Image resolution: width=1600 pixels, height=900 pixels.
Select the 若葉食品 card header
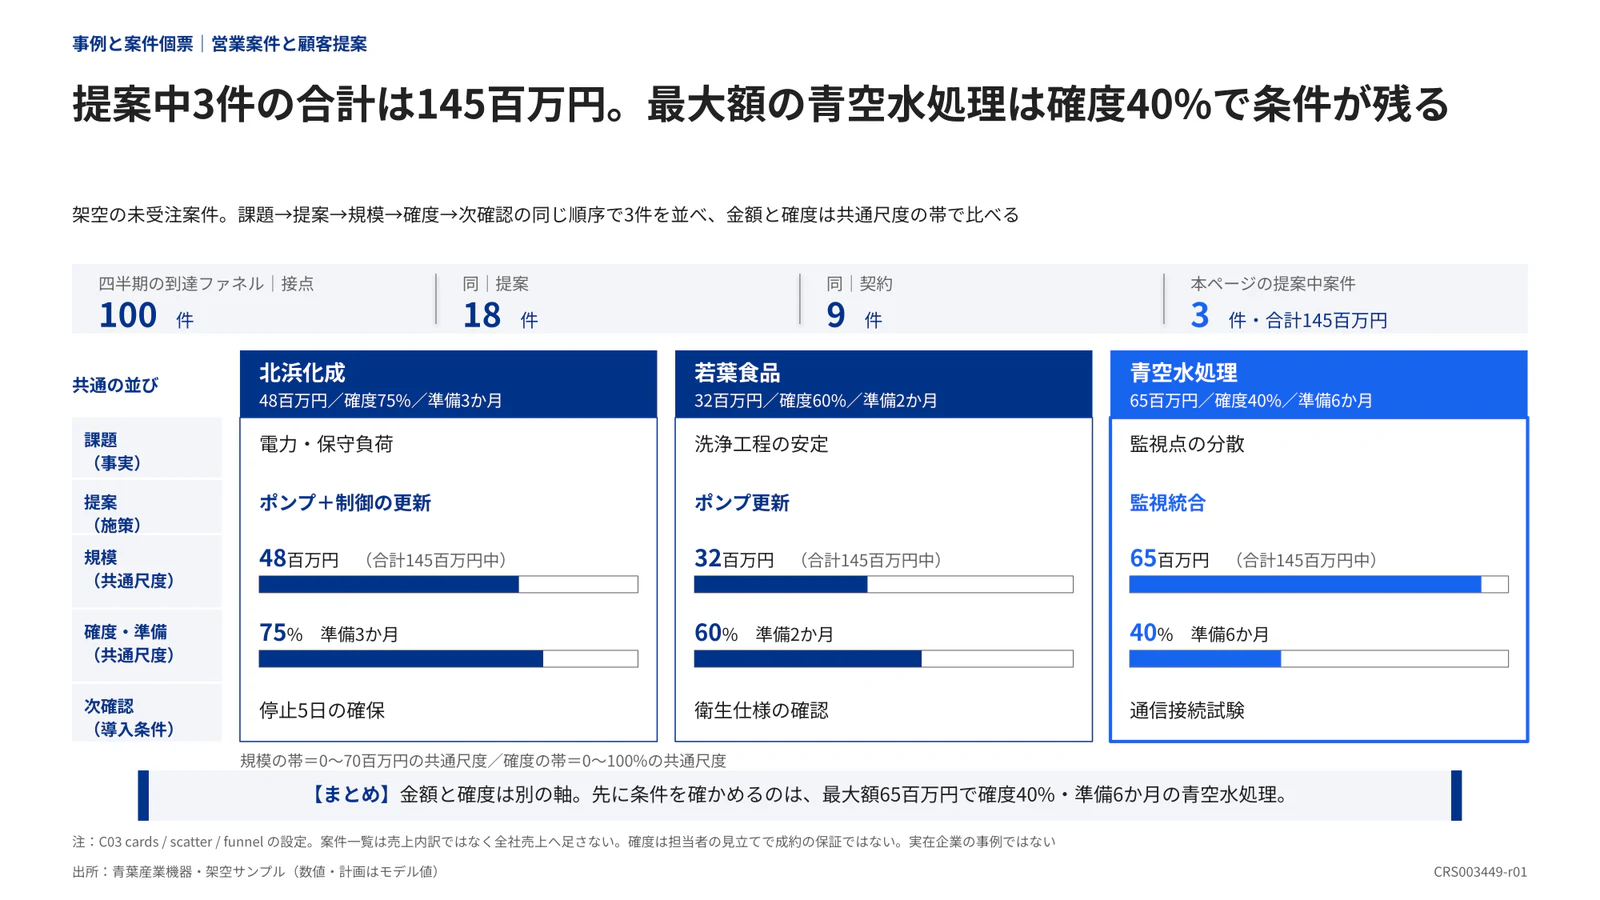[883, 384]
